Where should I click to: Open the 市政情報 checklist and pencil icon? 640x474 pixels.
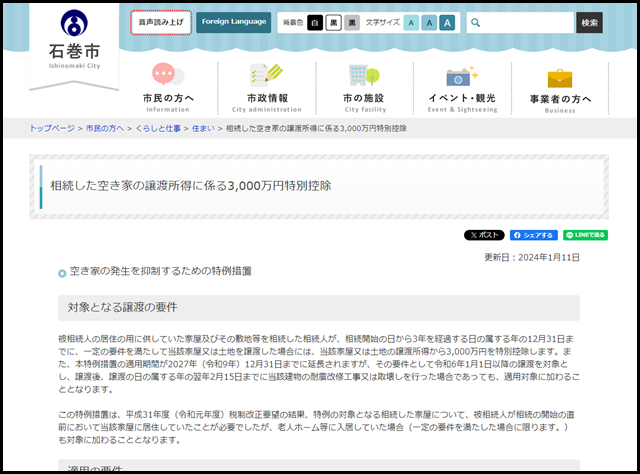[x=267, y=74]
